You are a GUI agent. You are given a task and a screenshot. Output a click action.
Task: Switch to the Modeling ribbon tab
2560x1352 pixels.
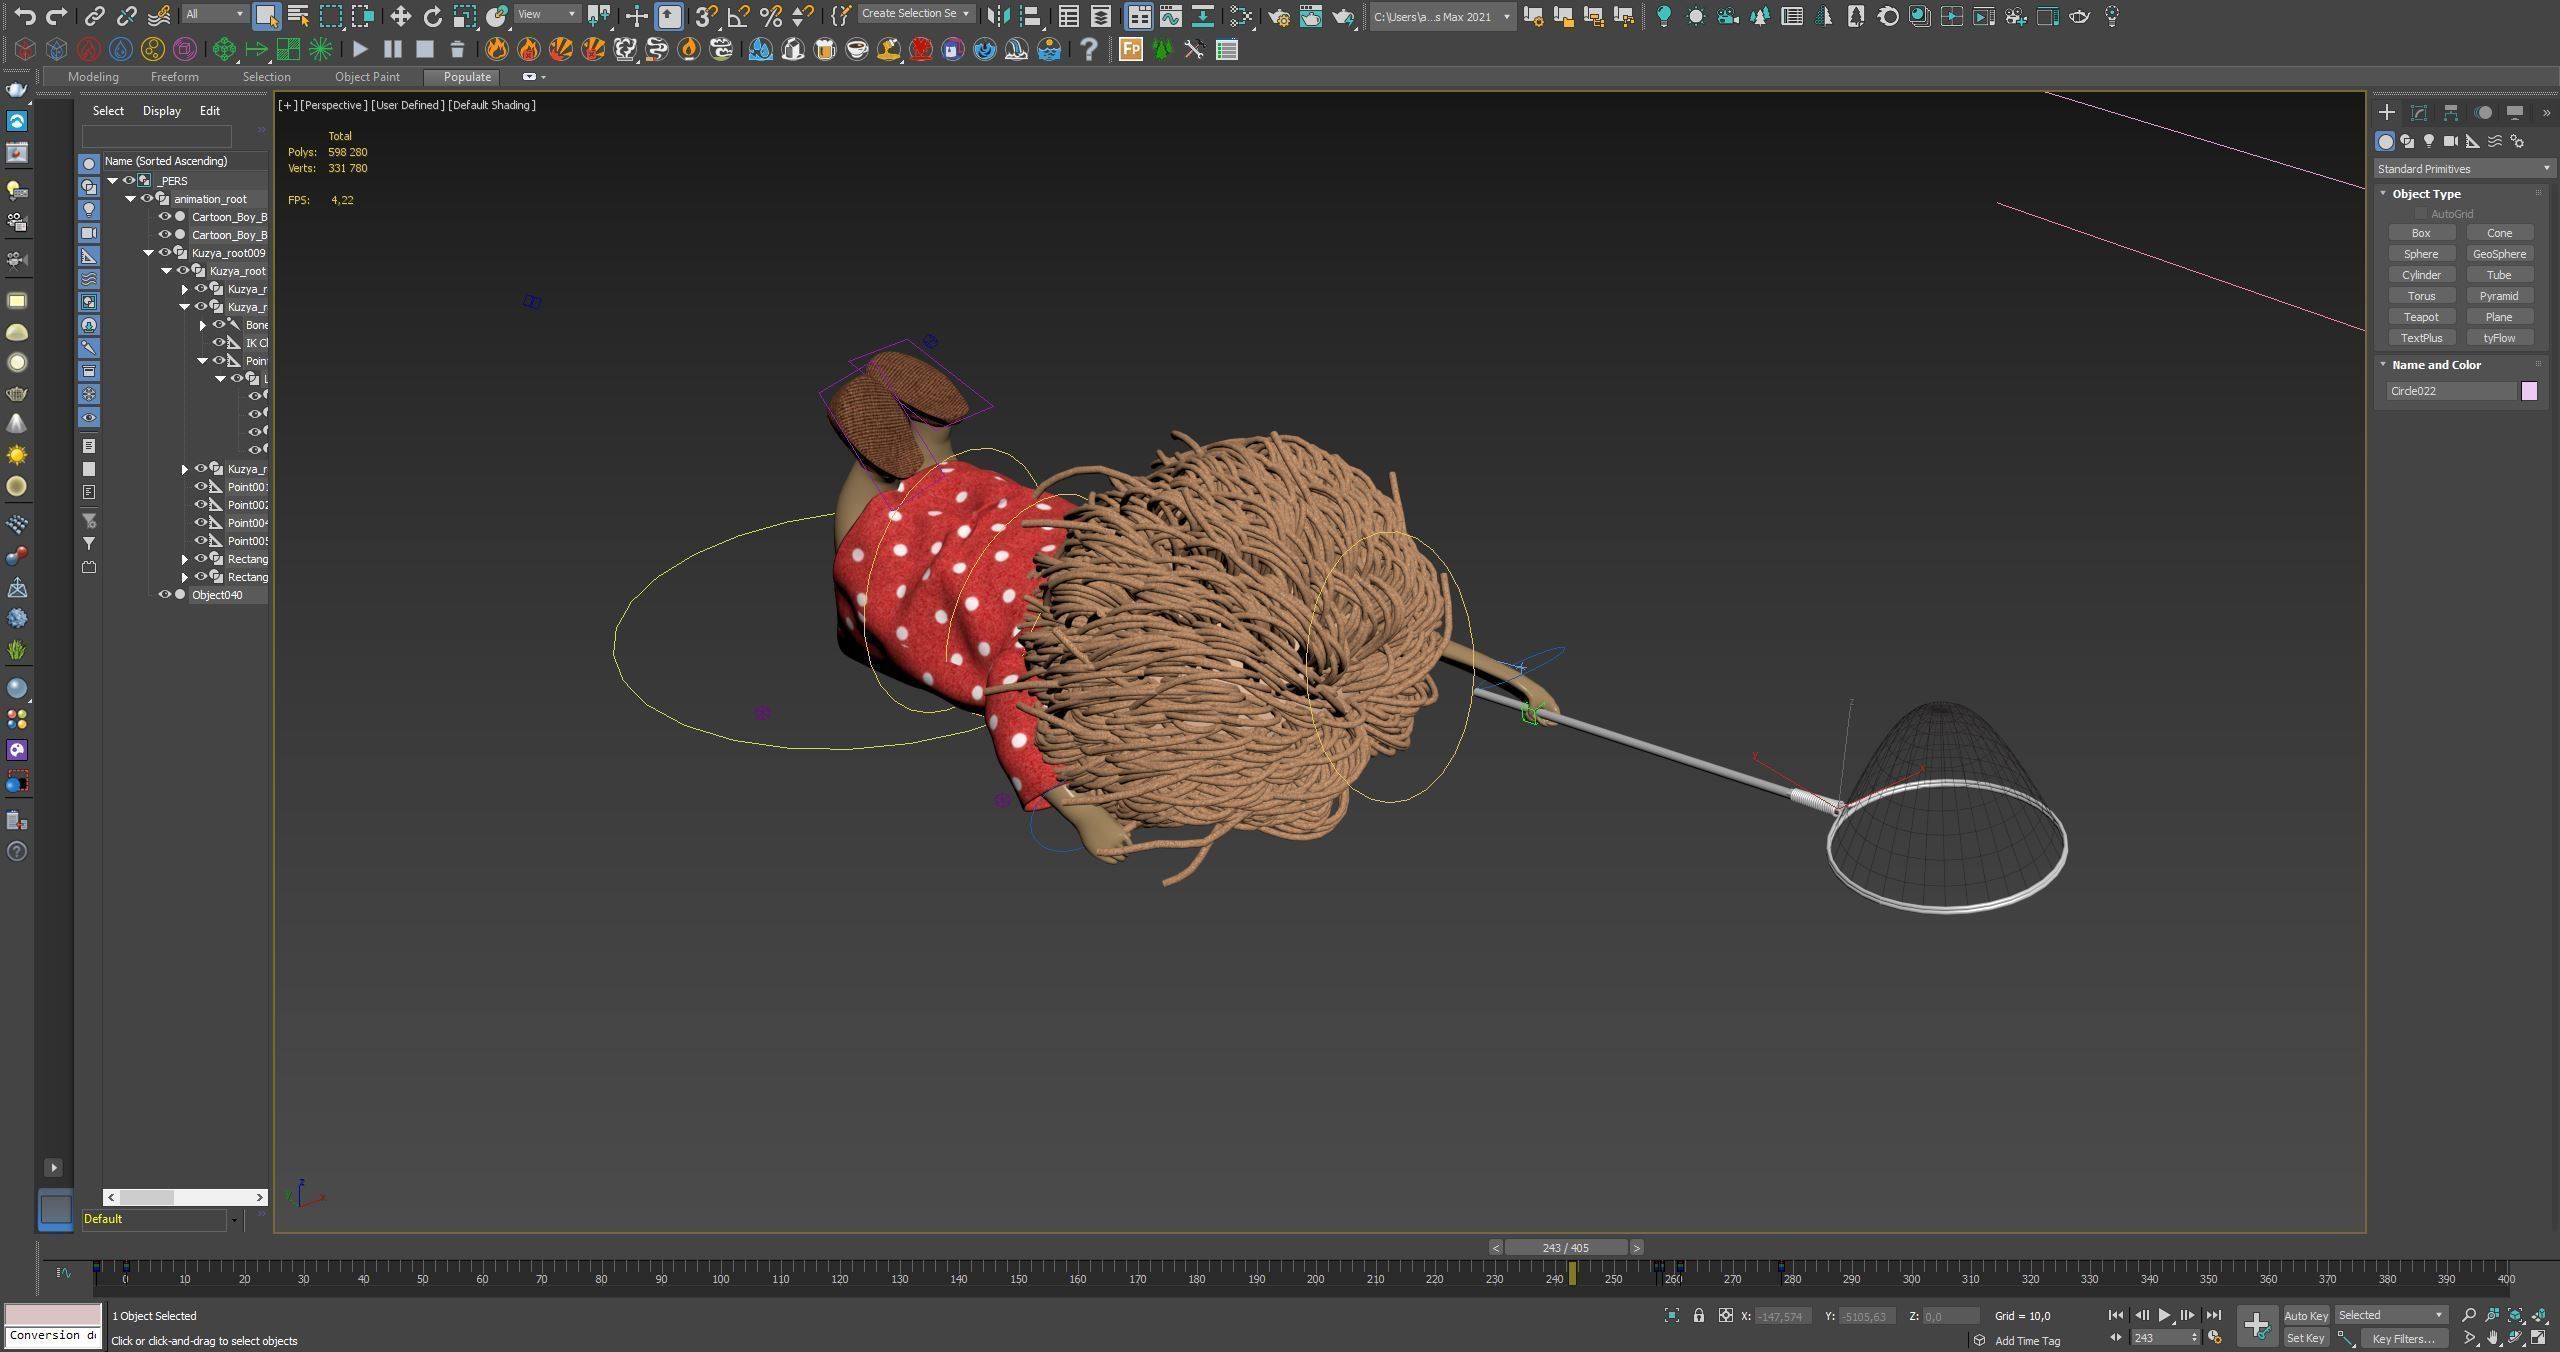point(93,77)
